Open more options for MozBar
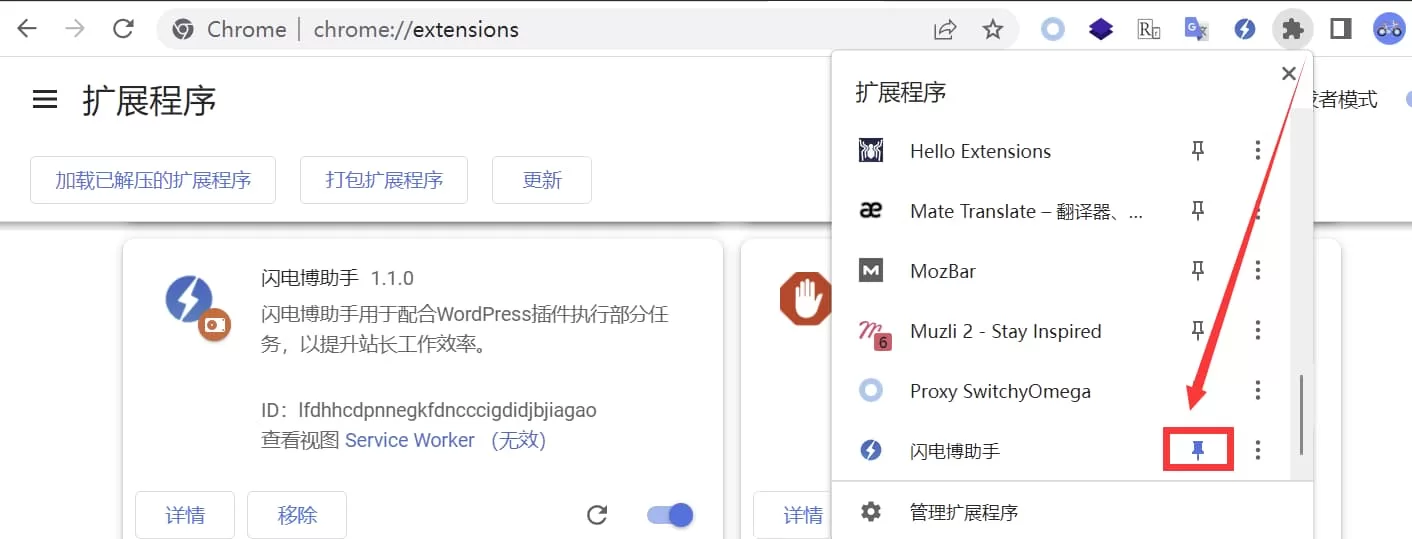 click(1258, 271)
